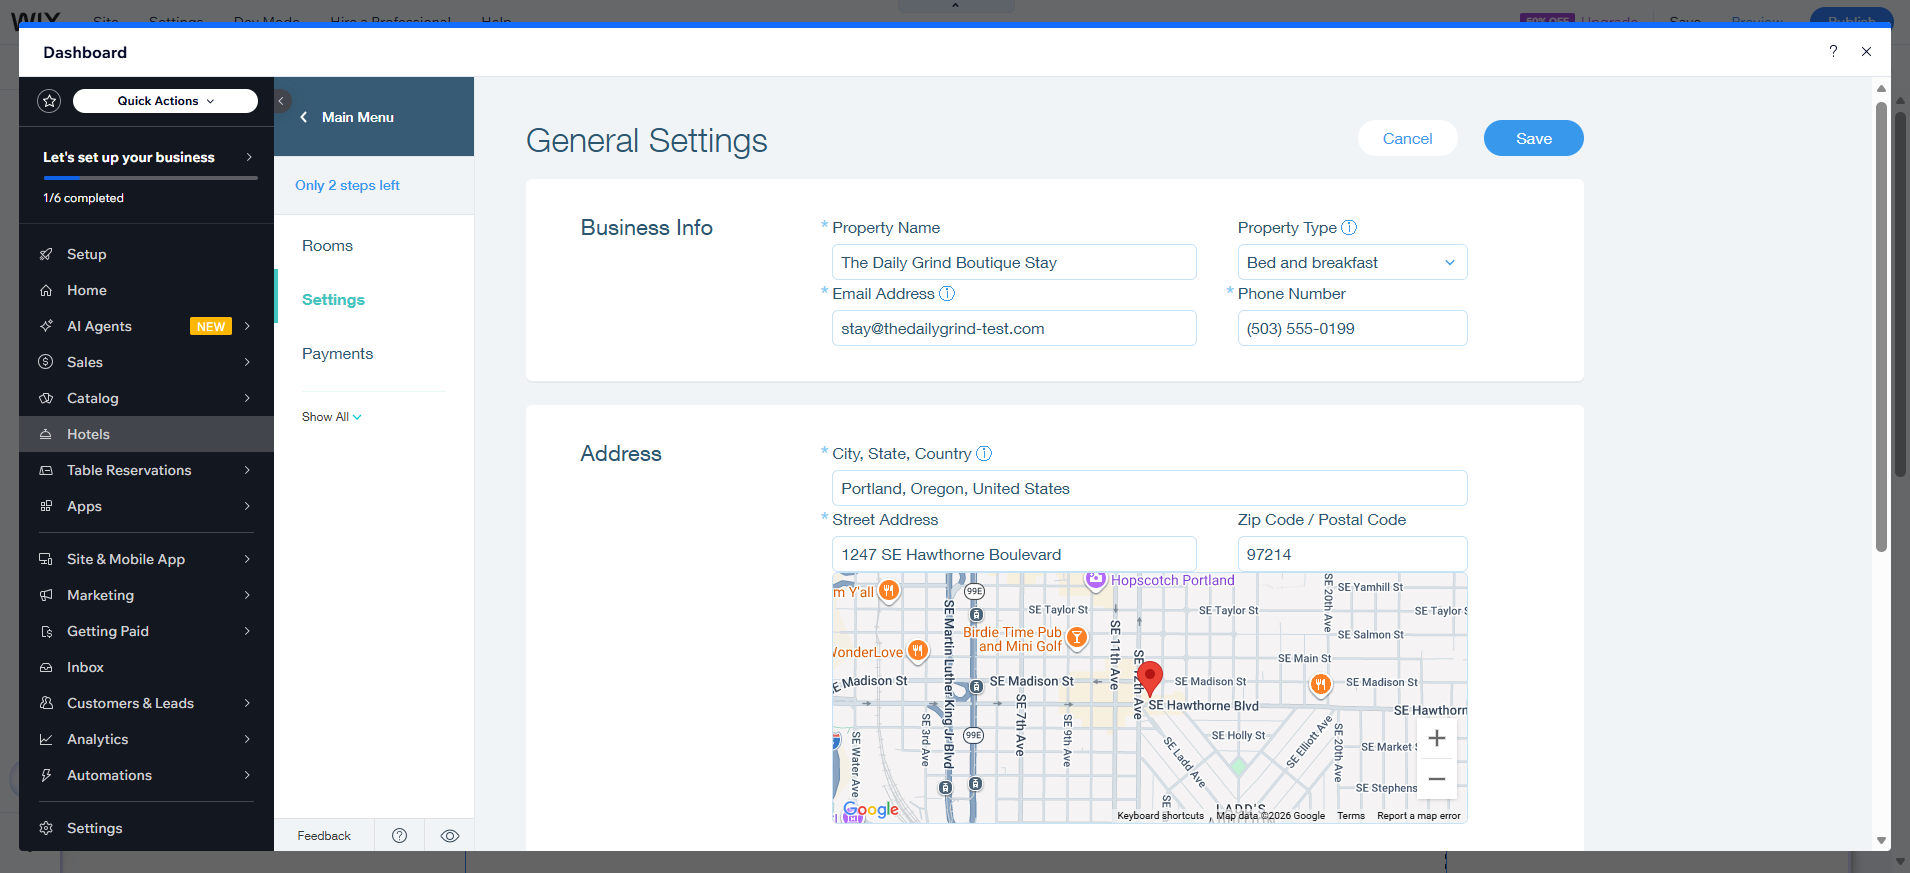Expand the Apps menu

(146, 506)
